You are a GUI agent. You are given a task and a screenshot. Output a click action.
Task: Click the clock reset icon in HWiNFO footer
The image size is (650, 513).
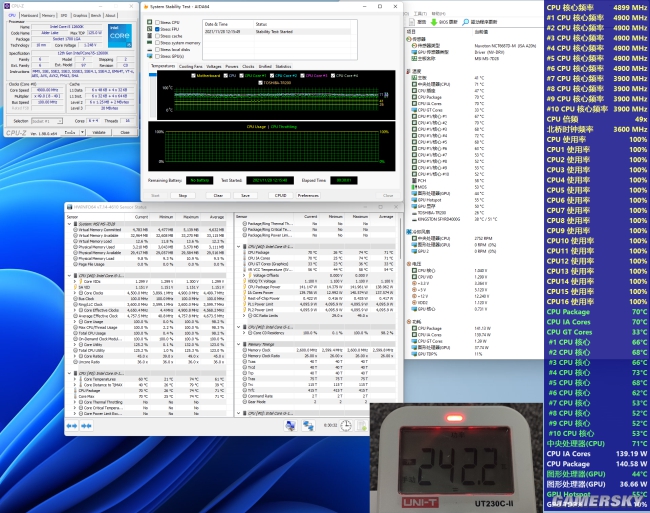pyautogui.click(x=345, y=425)
